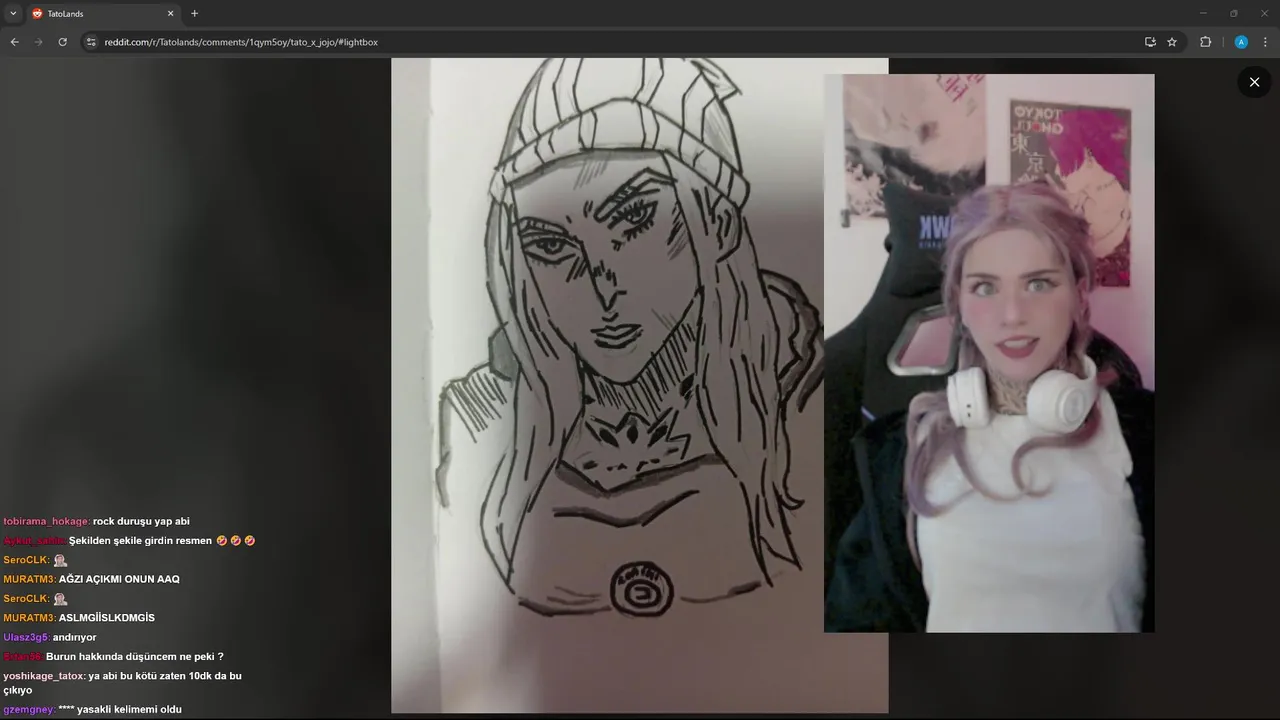
Task: Click username gzemgney in chat
Action: (x=29, y=709)
